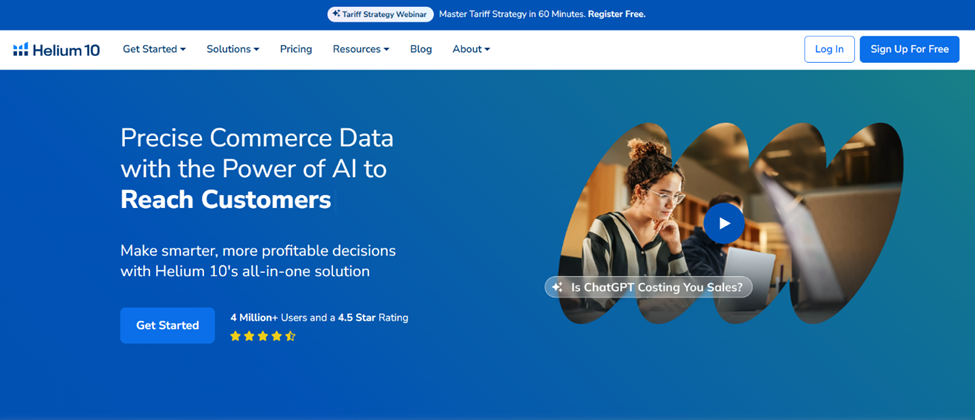Click Master Tariff Strategy in 60 Minutes text
This screenshot has width=975, height=420.
pos(512,14)
